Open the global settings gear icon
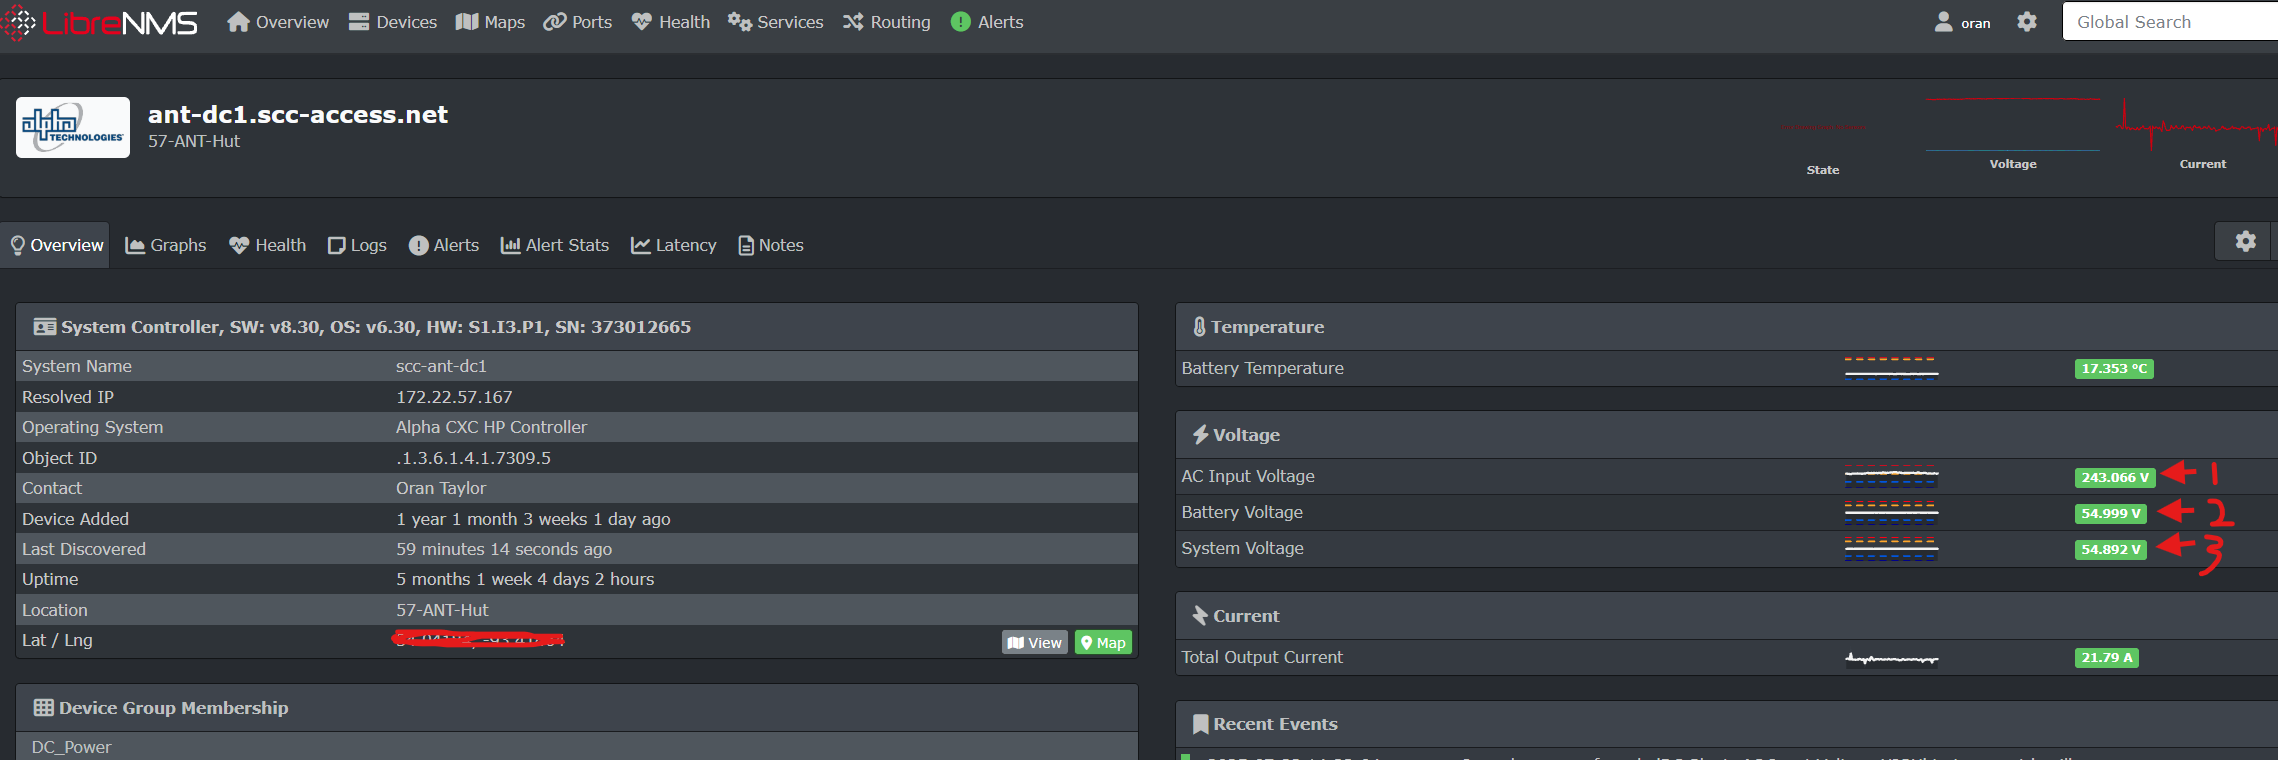2278x760 pixels. tap(2026, 22)
